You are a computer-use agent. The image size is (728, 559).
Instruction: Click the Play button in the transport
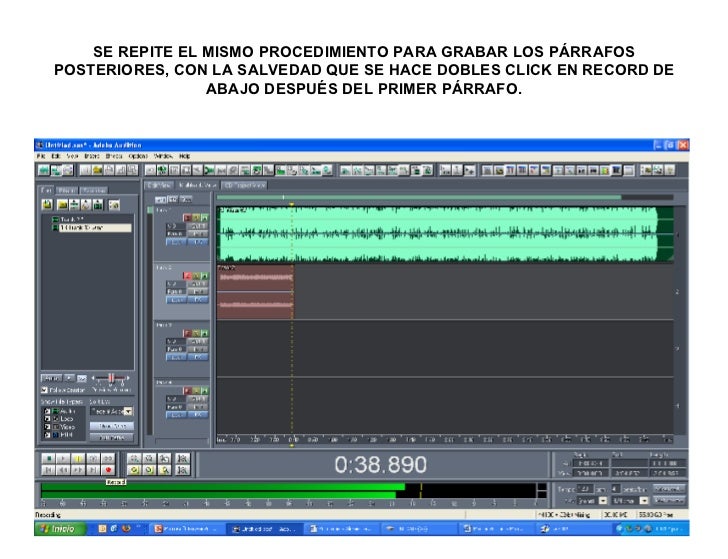point(63,459)
